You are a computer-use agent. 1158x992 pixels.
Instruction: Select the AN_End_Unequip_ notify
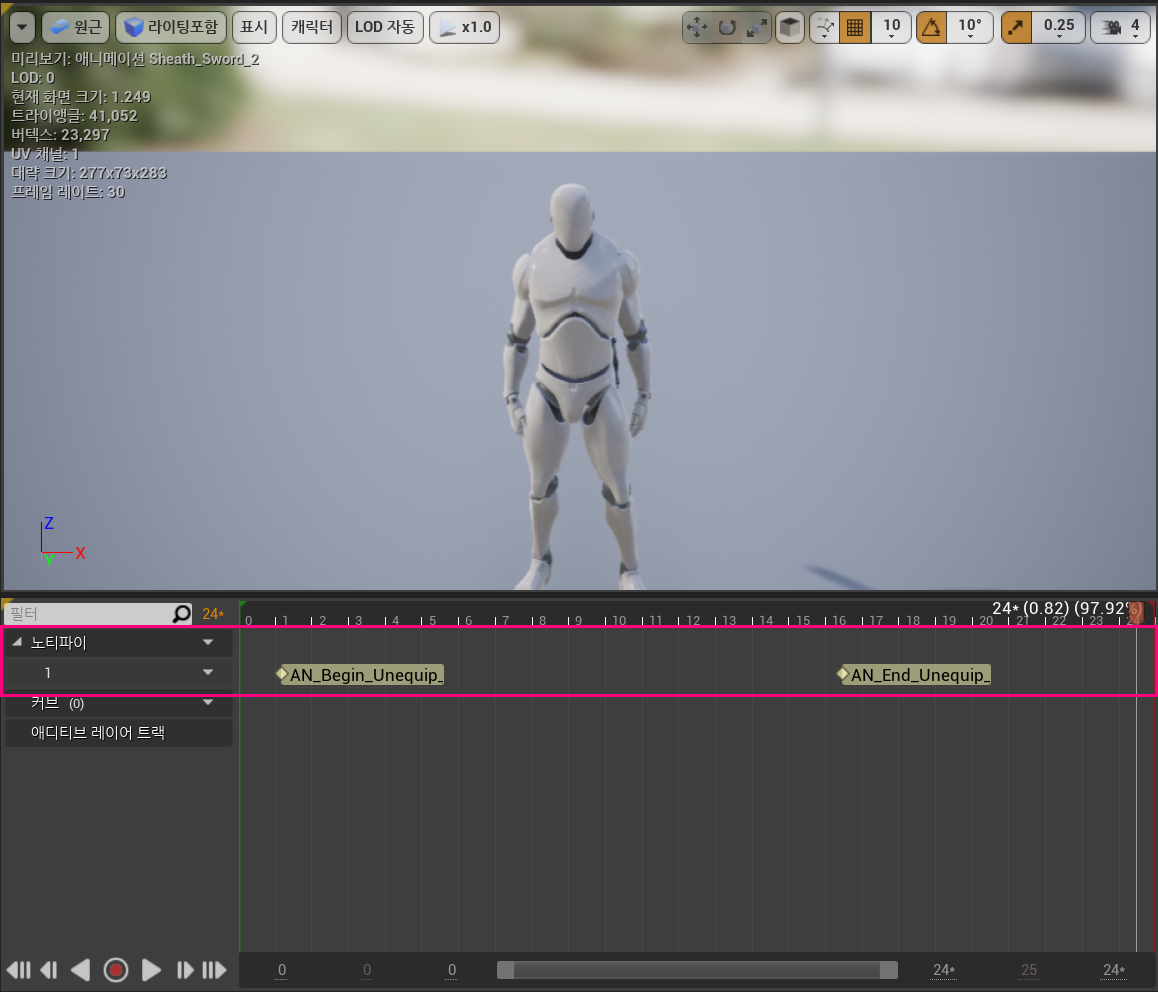914,674
